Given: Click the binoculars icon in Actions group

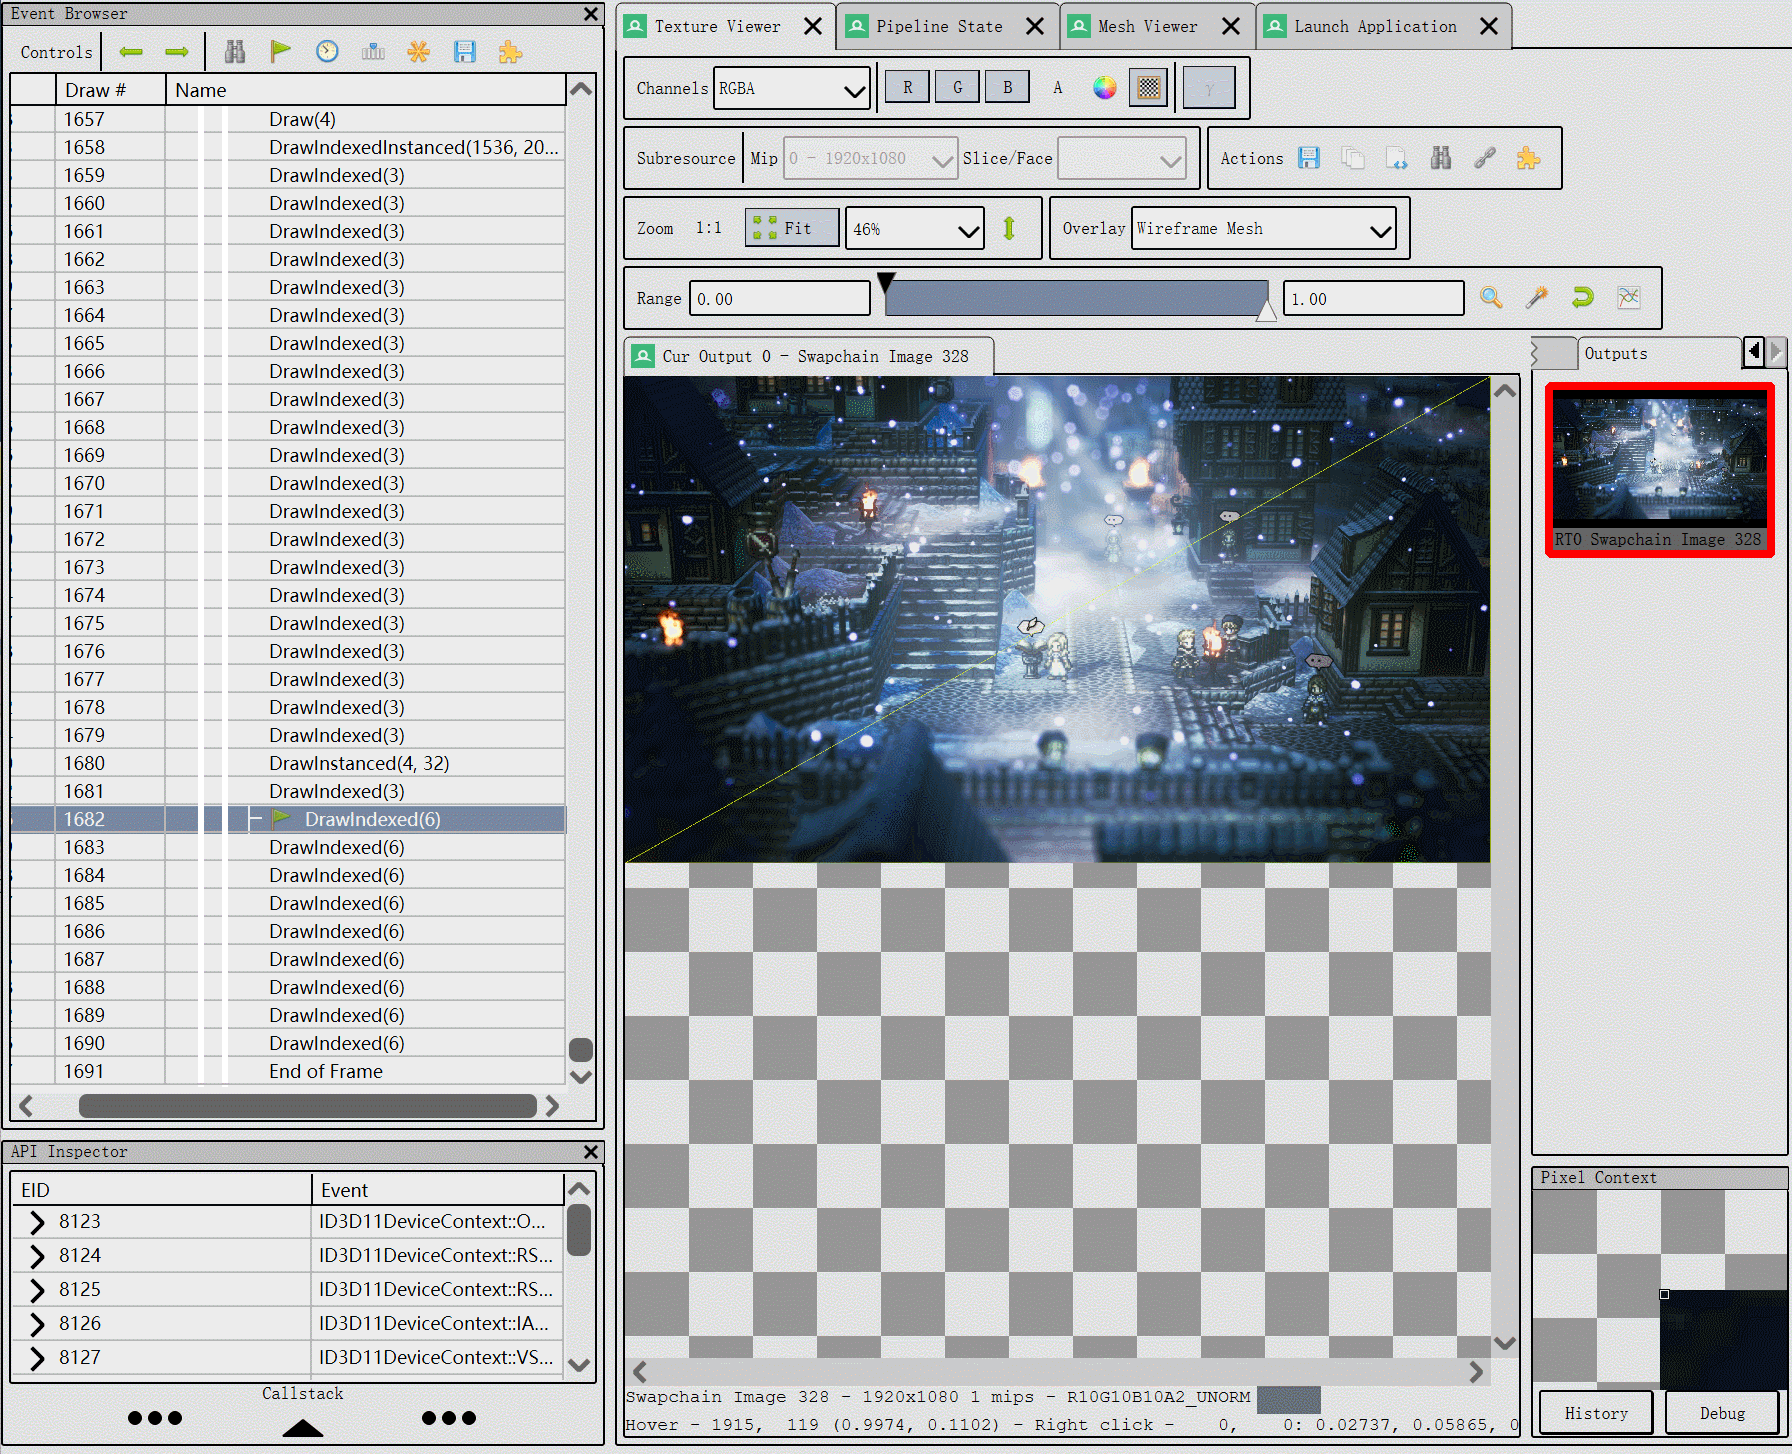Looking at the screenshot, I should [x=1441, y=158].
